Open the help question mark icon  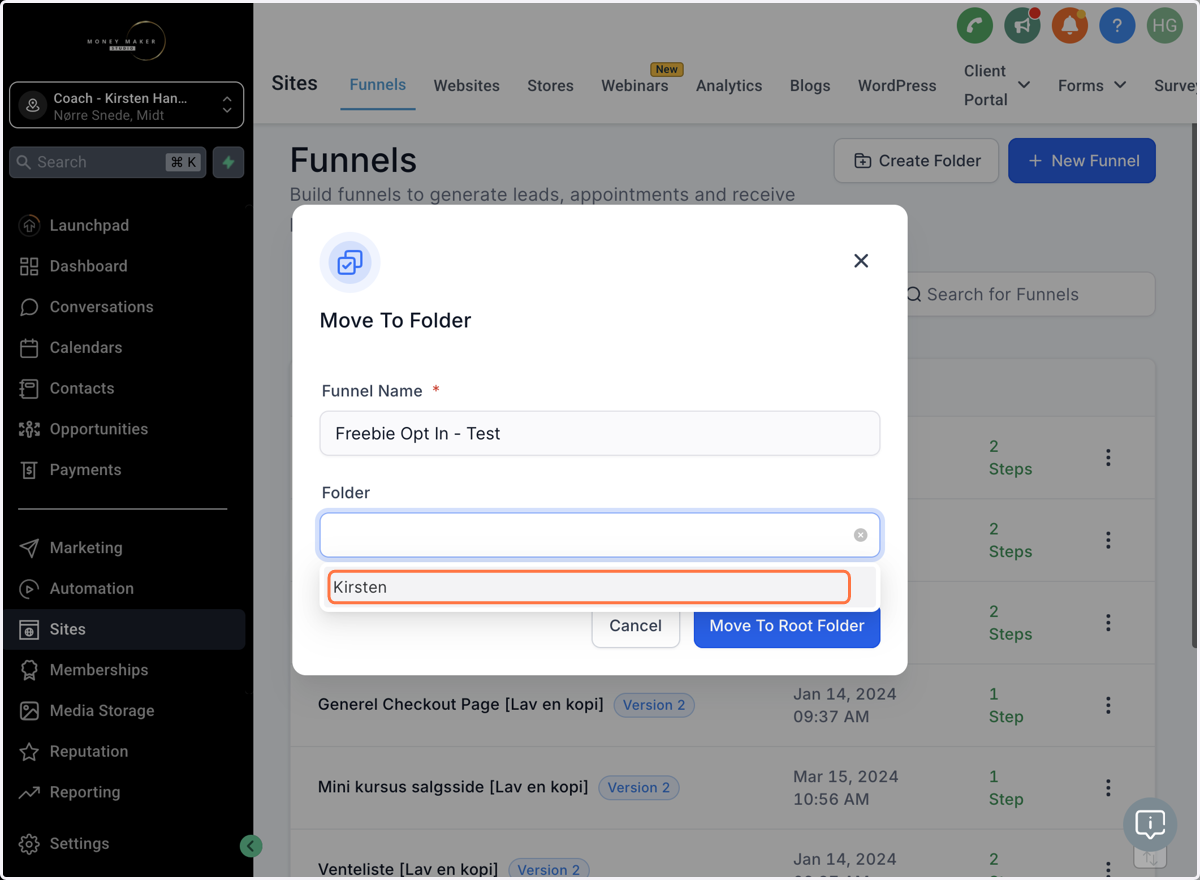click(1117, 26)
